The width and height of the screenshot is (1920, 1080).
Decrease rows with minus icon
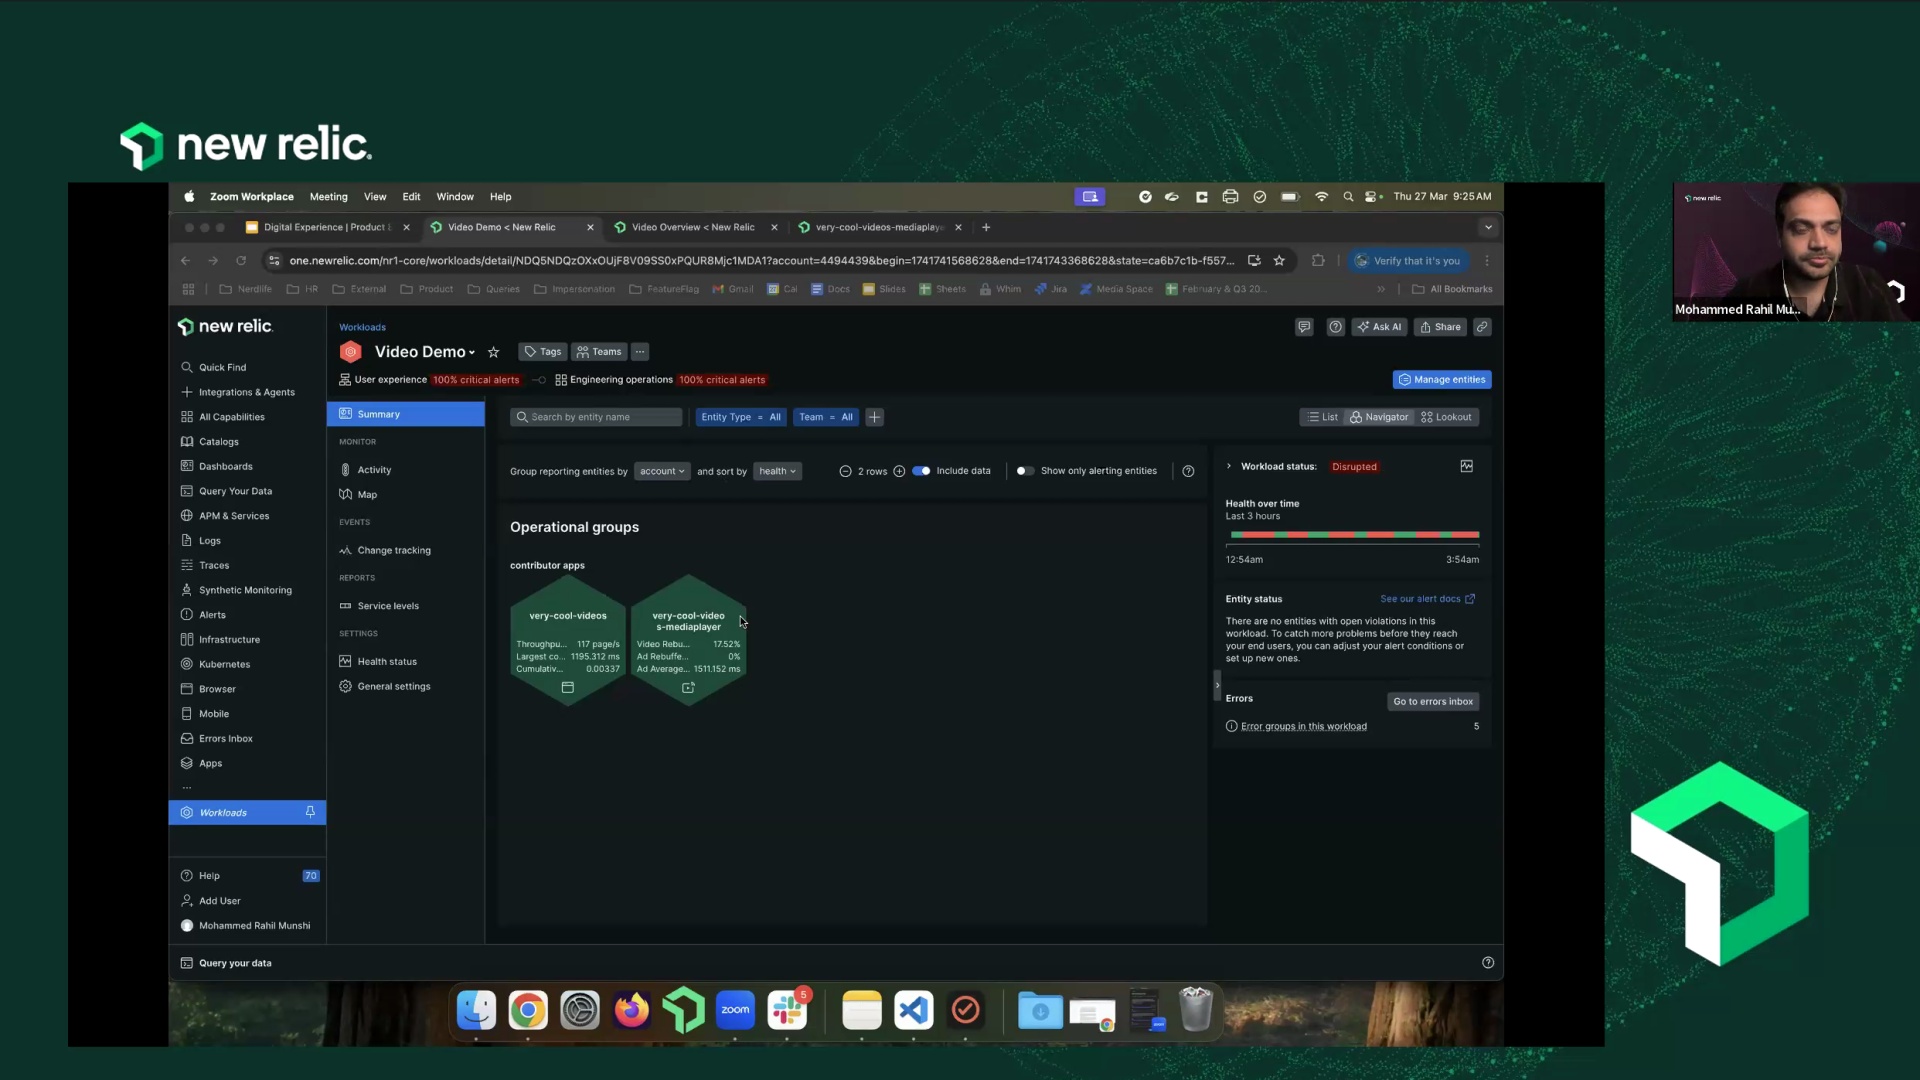pos(845,471)
